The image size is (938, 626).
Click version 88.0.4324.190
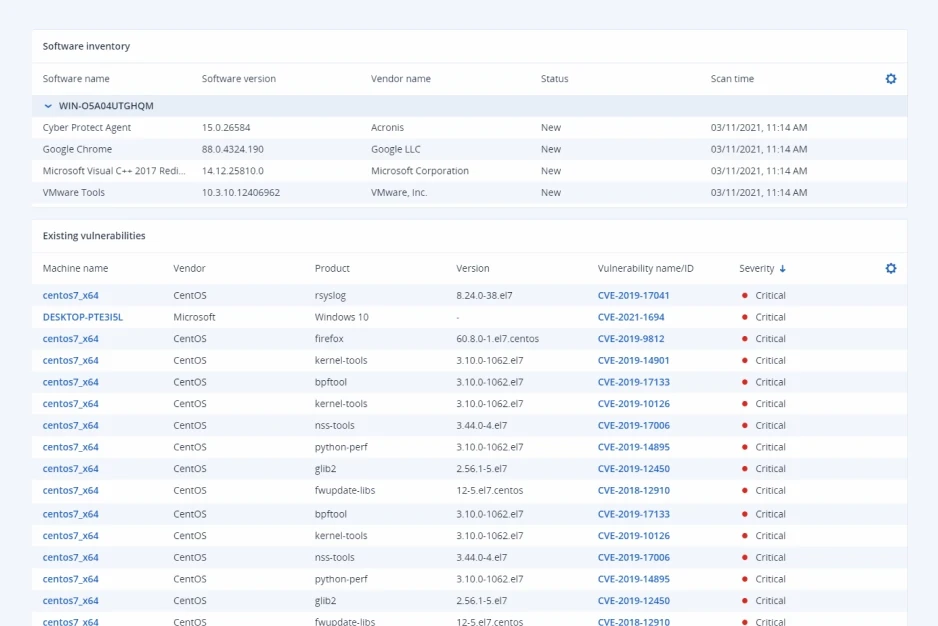coord(233,149)
